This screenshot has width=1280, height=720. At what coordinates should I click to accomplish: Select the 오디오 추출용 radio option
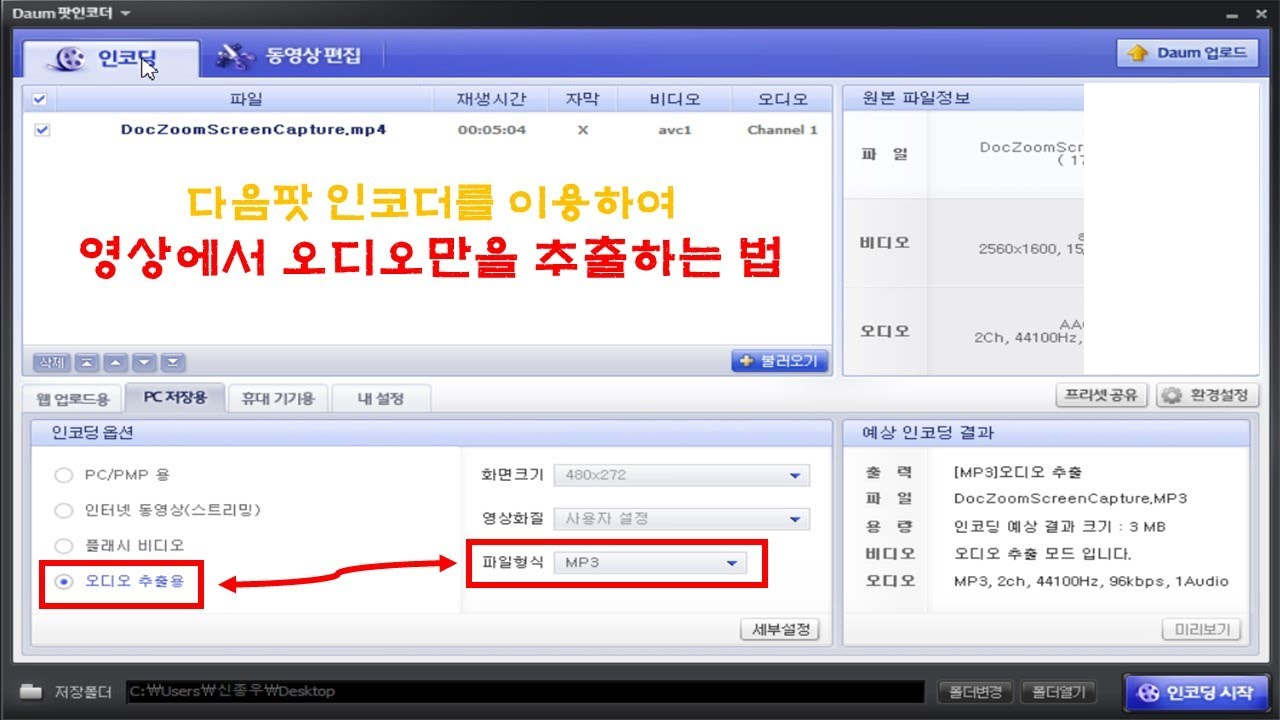[64, 581]
